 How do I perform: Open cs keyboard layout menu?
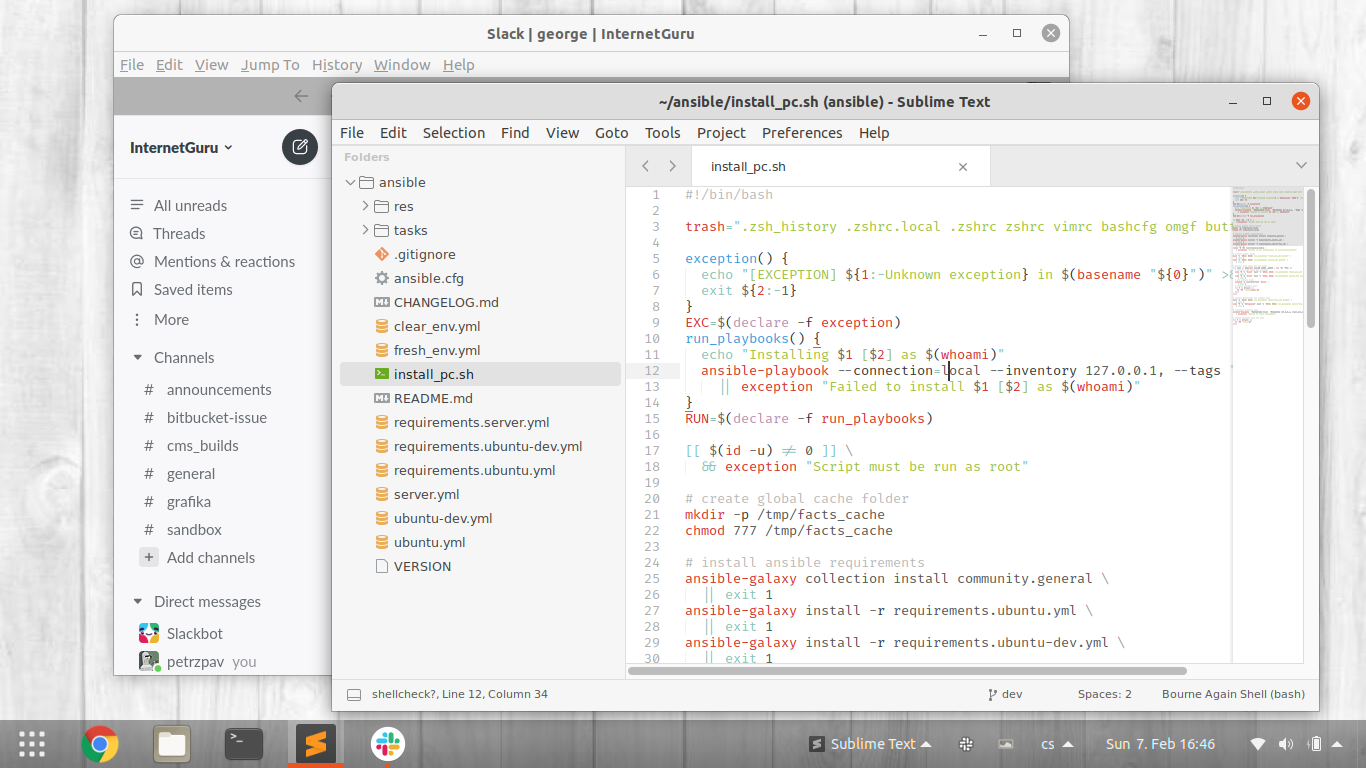click(1056, 744)
